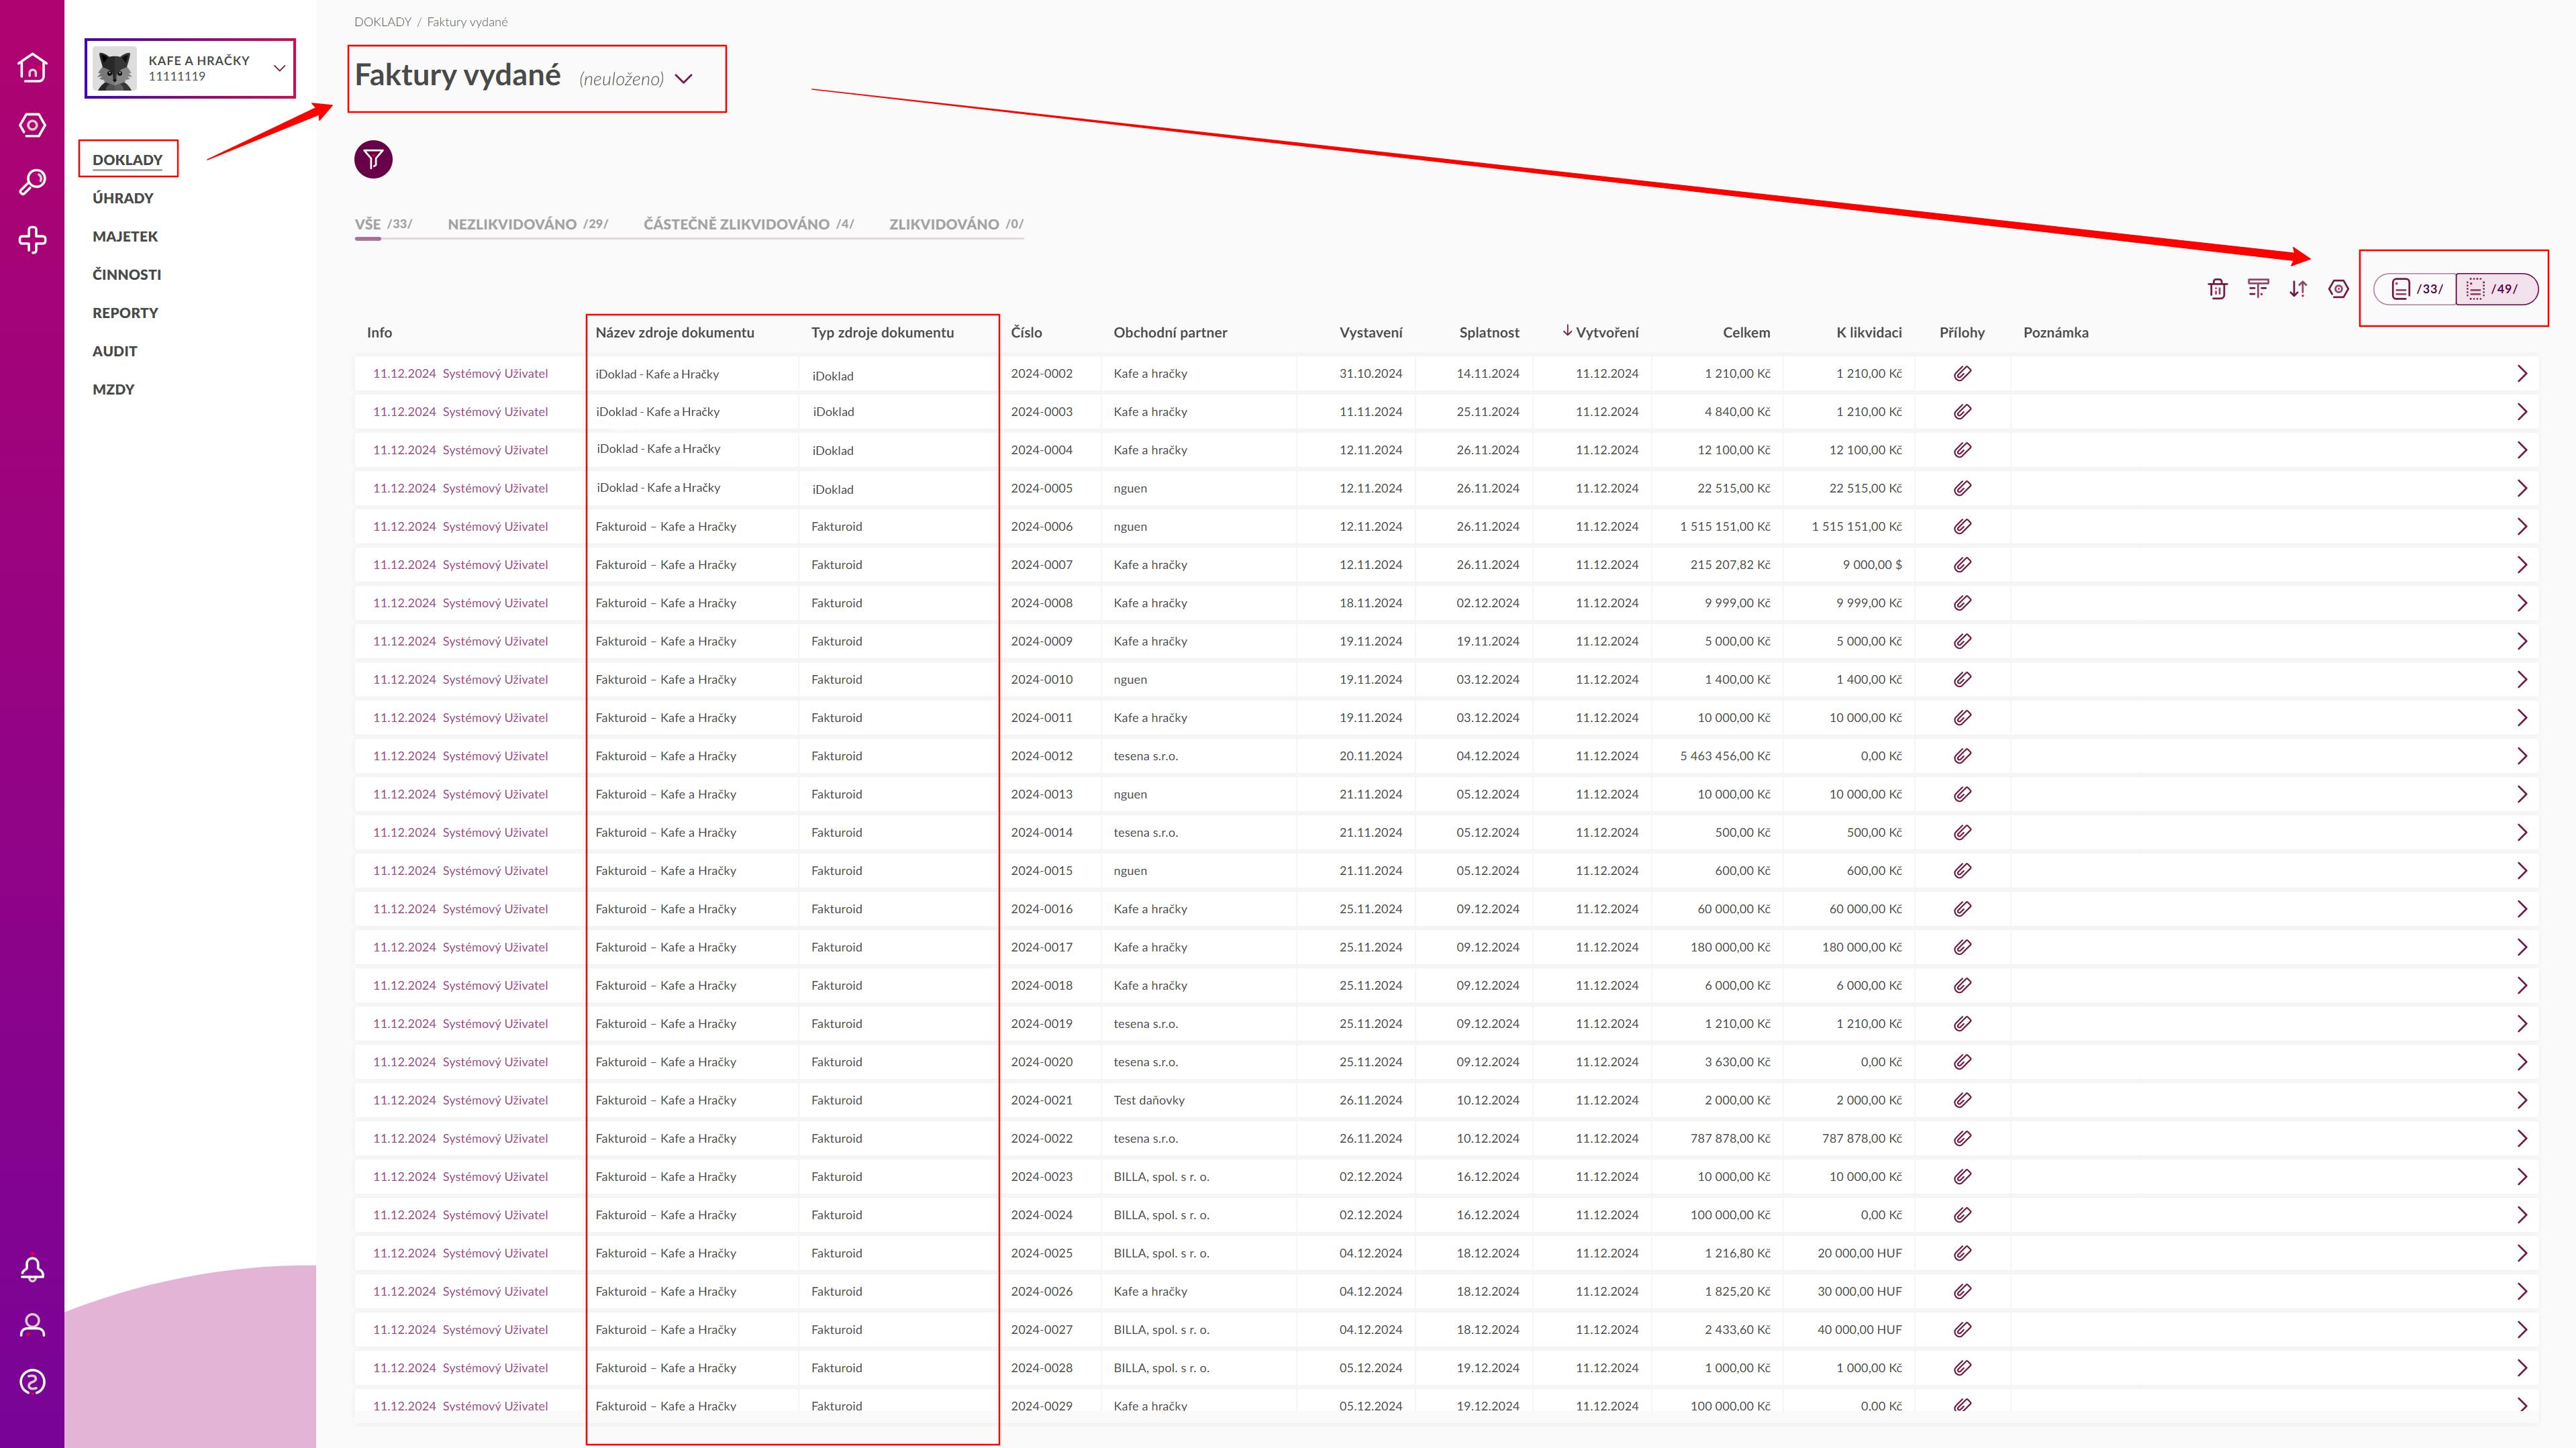The height and width of the screenshot is (1448, 2576).
Task: Expand the Faktury vydané view dropdown chevron
Action: [684, 79]
